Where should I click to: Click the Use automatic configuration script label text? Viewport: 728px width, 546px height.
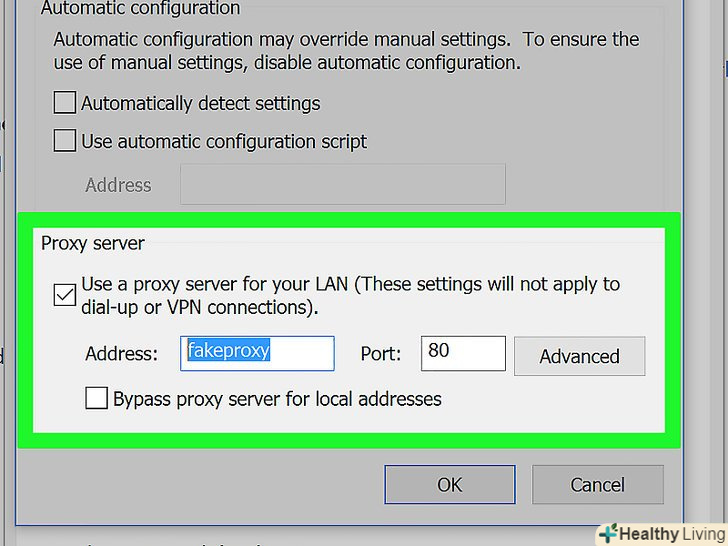pos(224,141)
